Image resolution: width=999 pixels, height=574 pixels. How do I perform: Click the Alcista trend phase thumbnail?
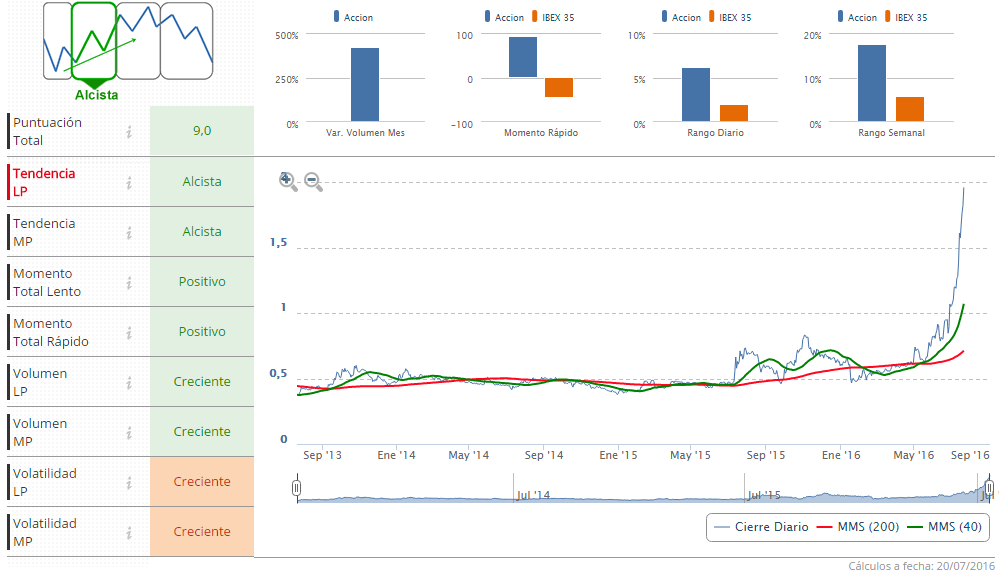[94, 41]
